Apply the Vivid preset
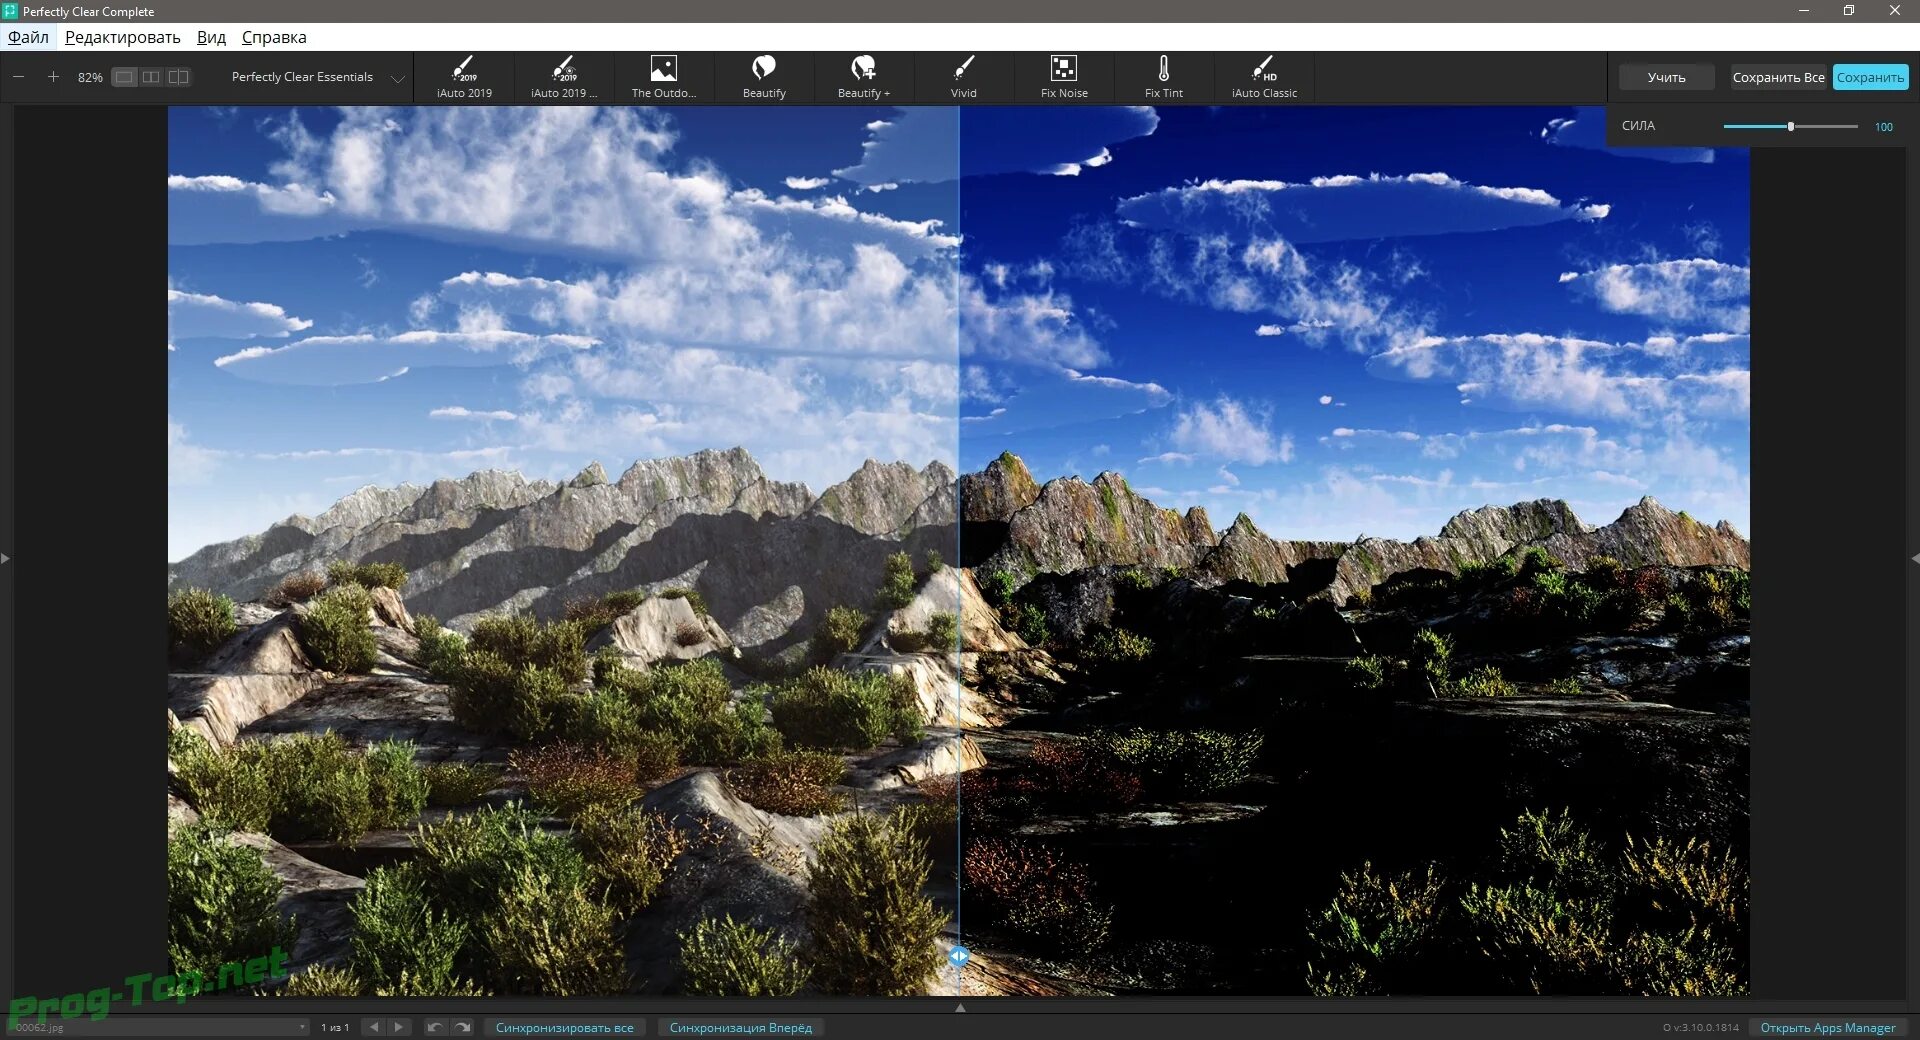The width and height of the screenshot is (1920, 1040). 964,77
